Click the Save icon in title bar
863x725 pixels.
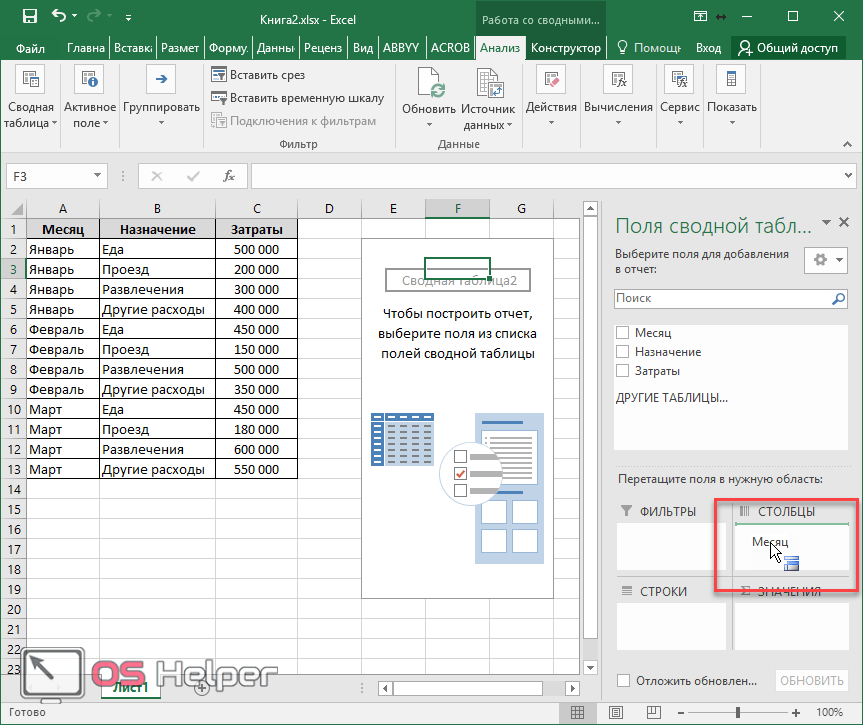tap(29, 17)
